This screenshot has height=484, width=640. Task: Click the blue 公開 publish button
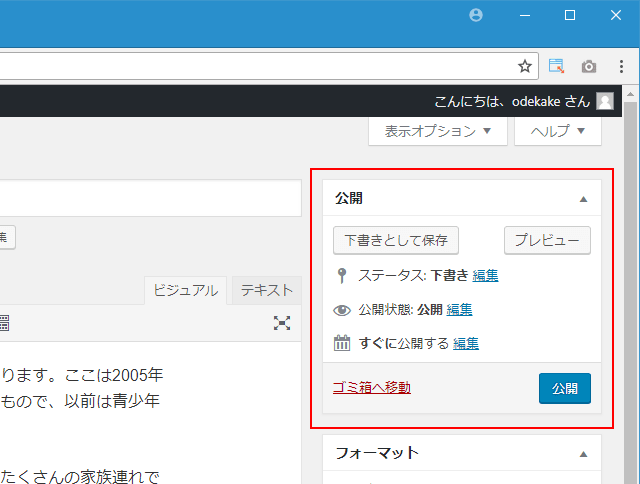tap(564, 389)
